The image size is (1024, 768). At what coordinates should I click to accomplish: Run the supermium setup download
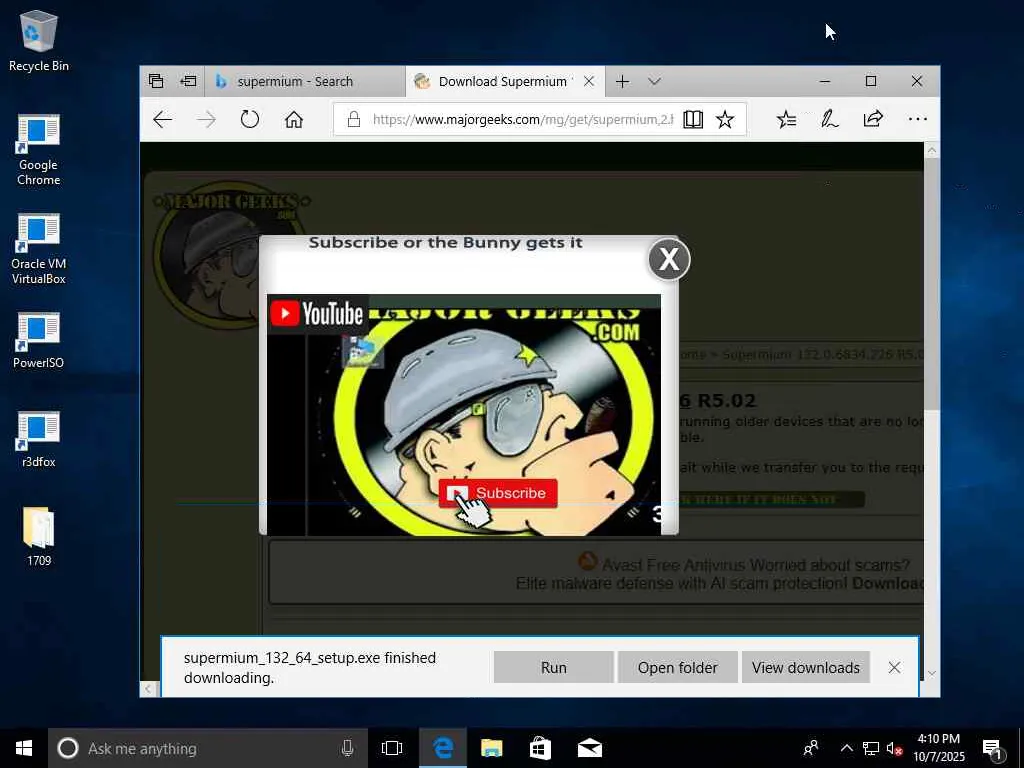click(x=553, y=667)
